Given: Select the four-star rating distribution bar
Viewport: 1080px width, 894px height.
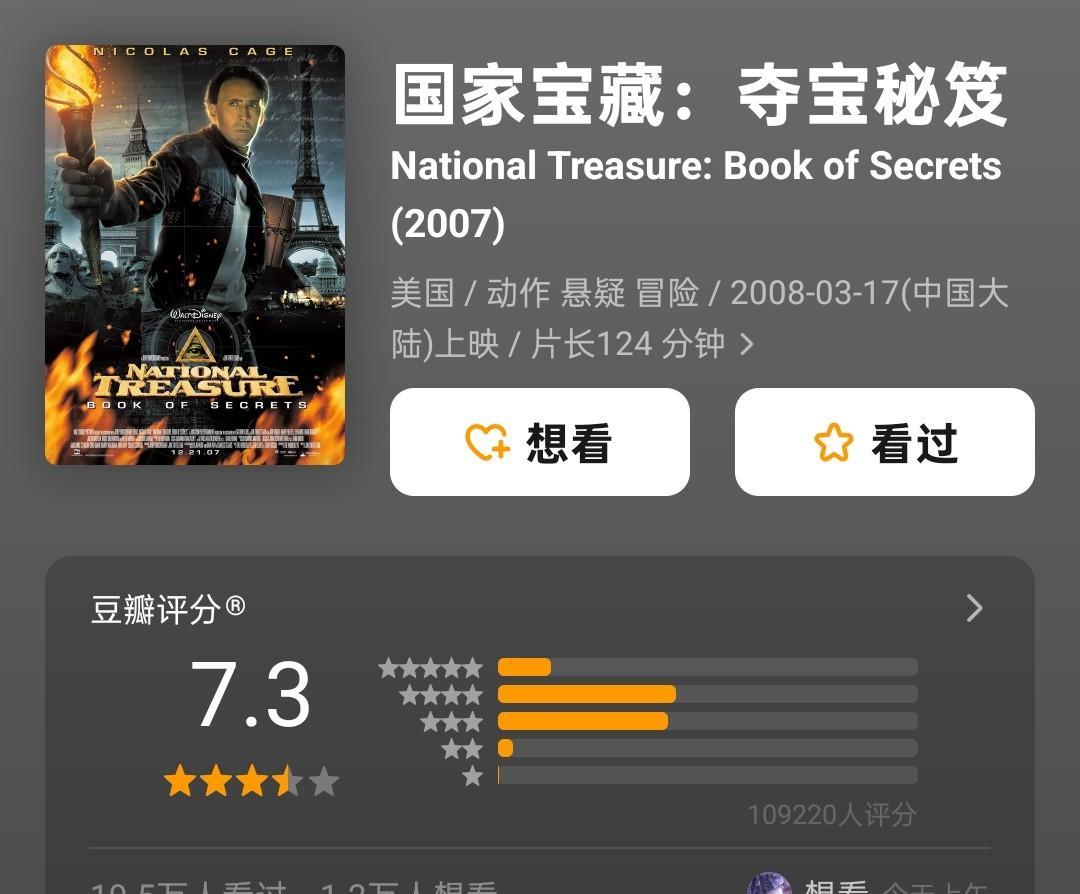Looking at the screenshot, I should [708, 694].
